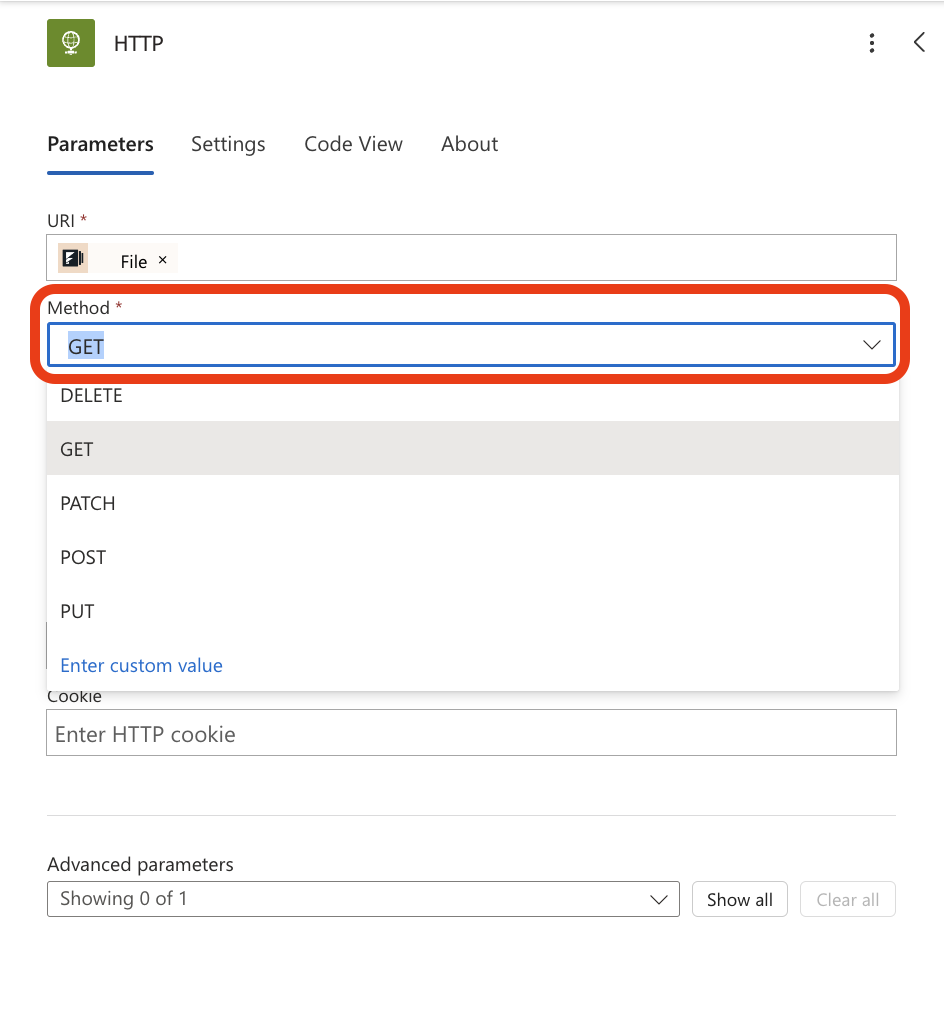944x1017 pixels.
Task: Click the Enter custom value link
Action: 141,666
